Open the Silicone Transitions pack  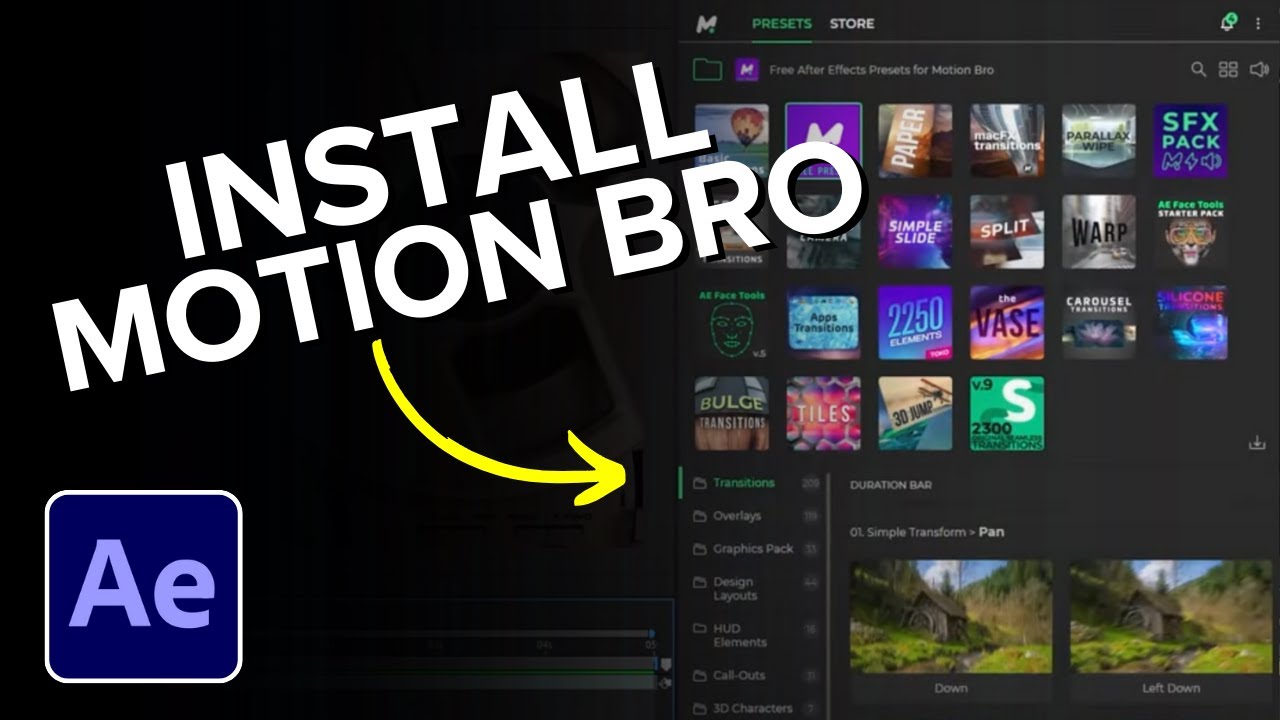point(1190,323)
